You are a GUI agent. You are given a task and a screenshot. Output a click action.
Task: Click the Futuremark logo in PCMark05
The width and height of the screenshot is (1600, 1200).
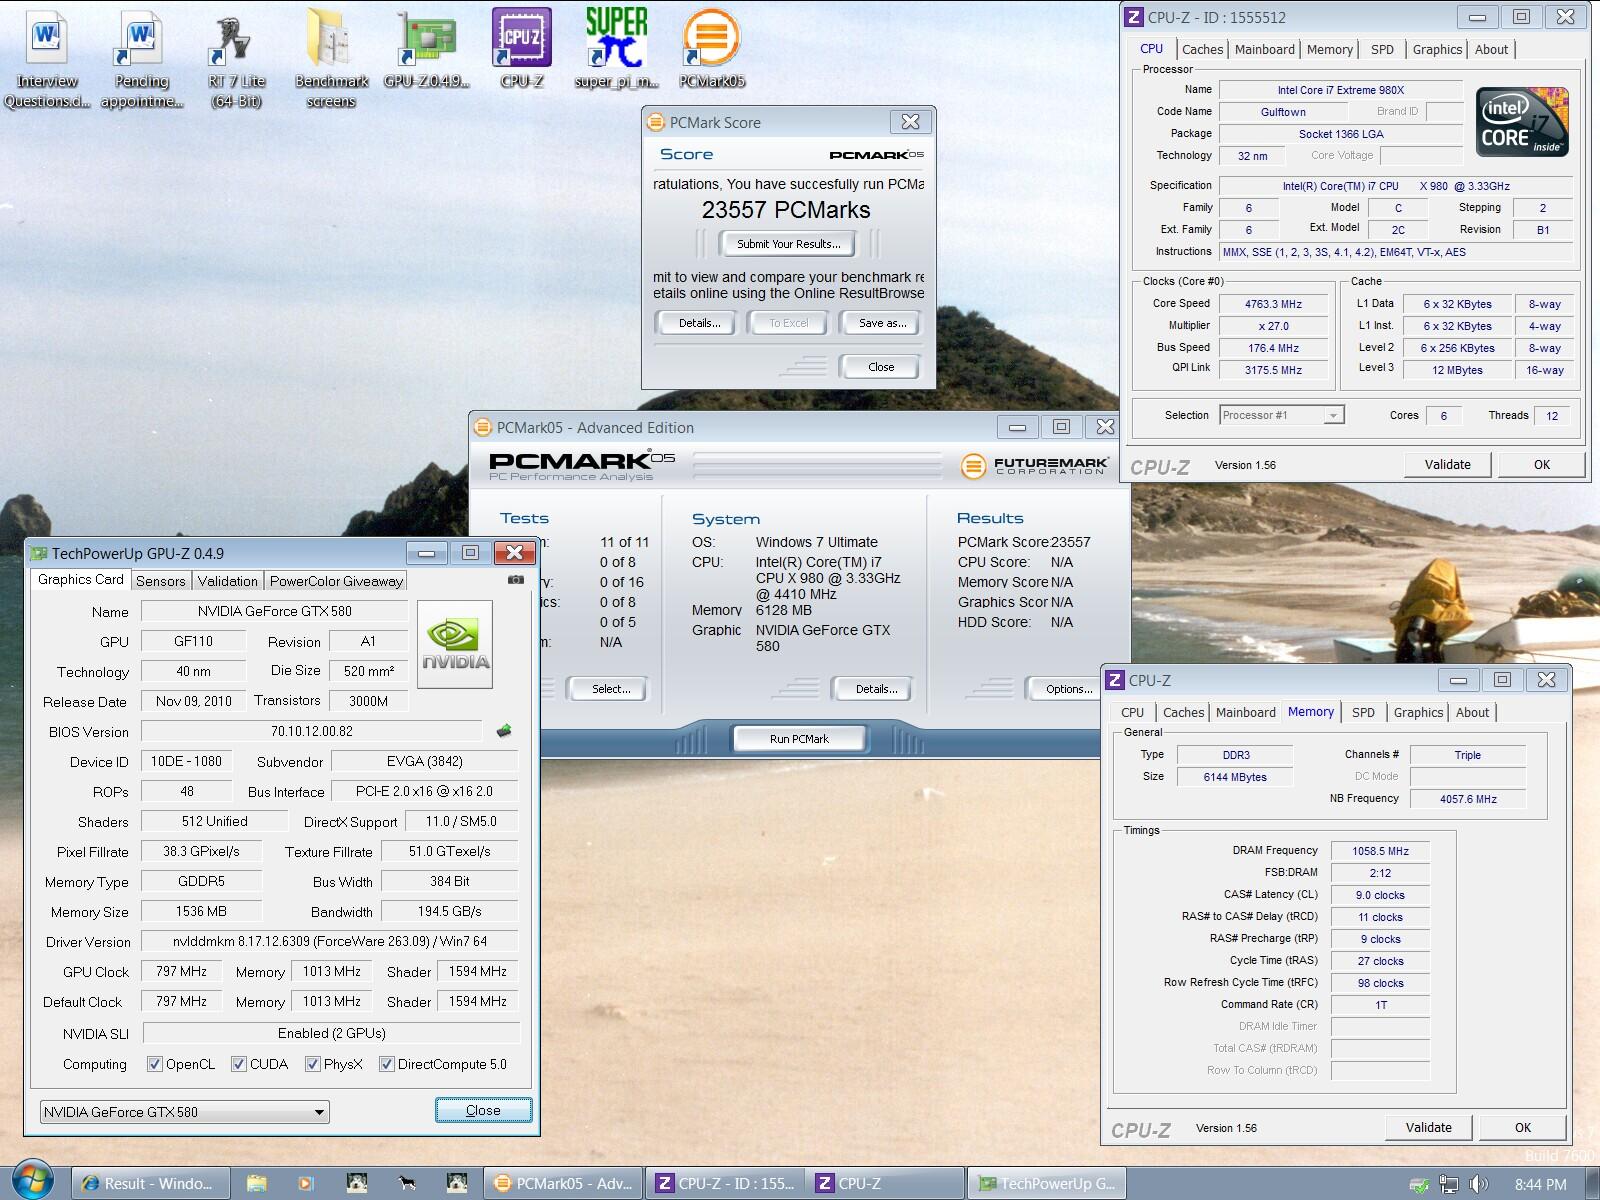[x=1035, y=465]
